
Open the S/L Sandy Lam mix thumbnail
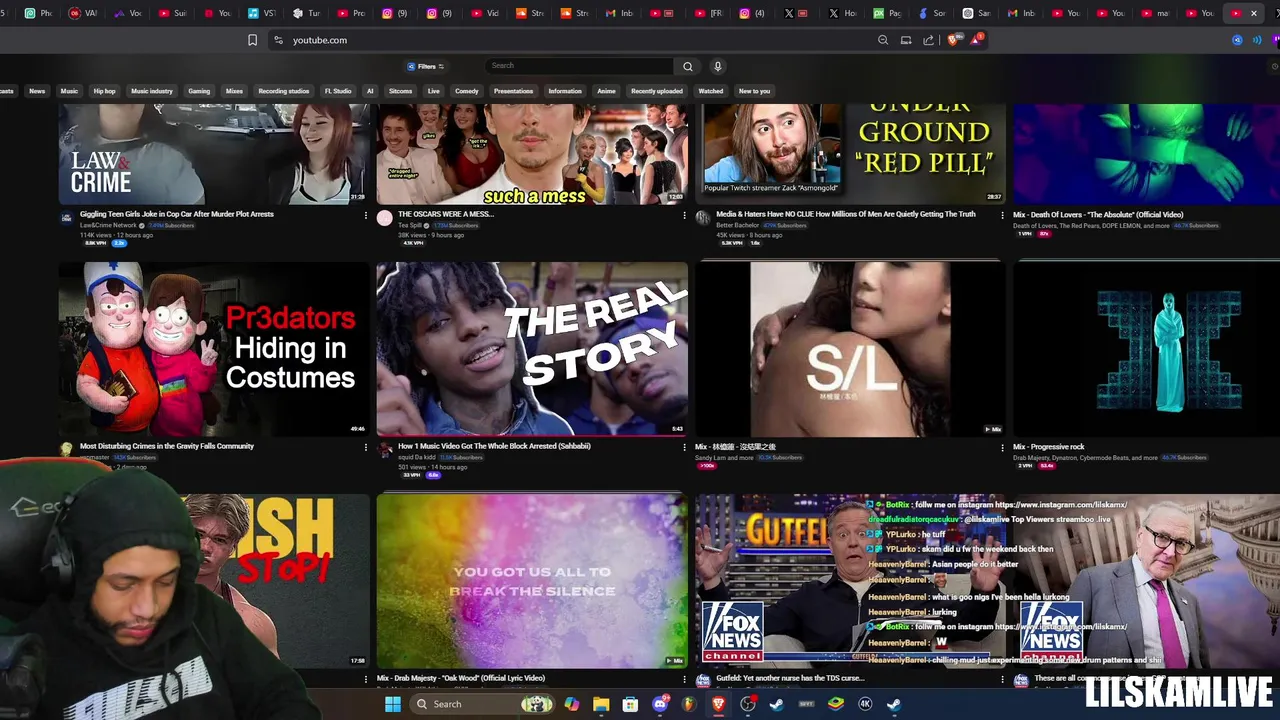tap(850, 349)
